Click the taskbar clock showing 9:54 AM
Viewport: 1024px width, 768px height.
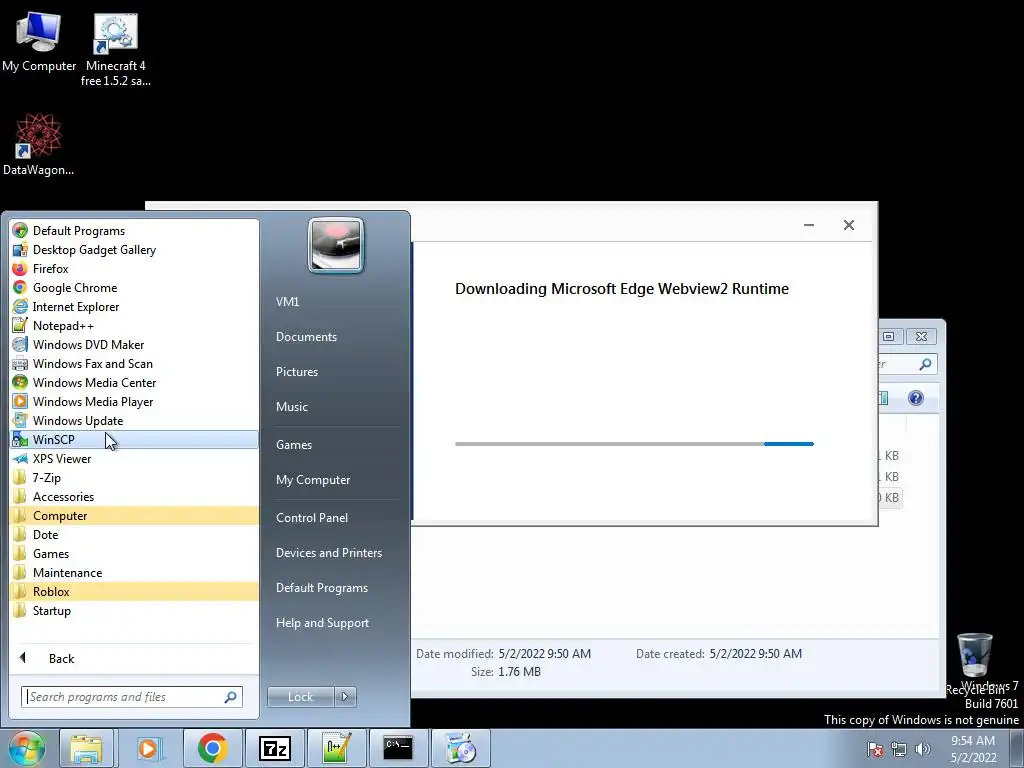[x=973, y=749]
